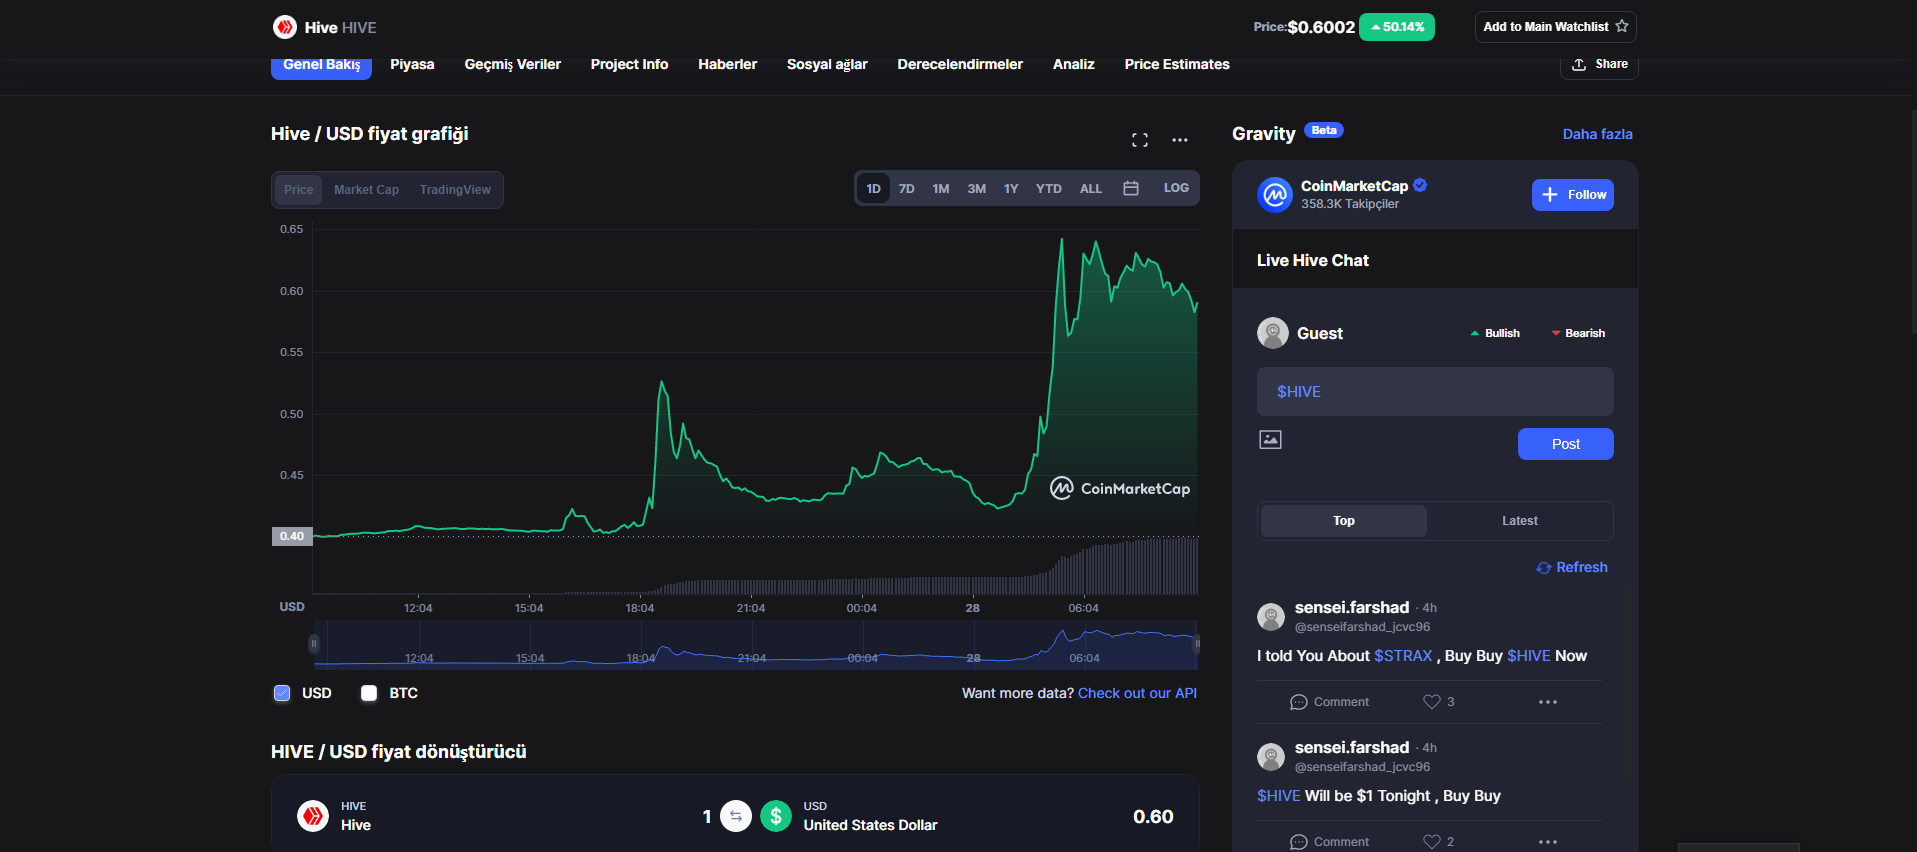
Task: Select the 1Y time range
Action: (1011, 188)
